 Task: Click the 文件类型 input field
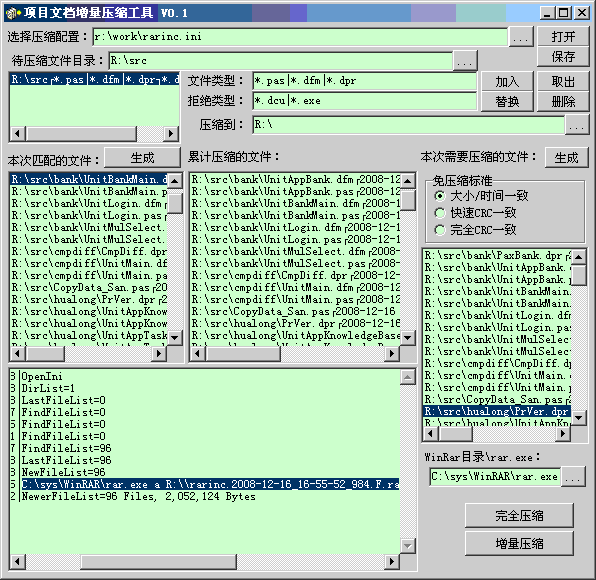pyautogui.click(x=364, y=81)
